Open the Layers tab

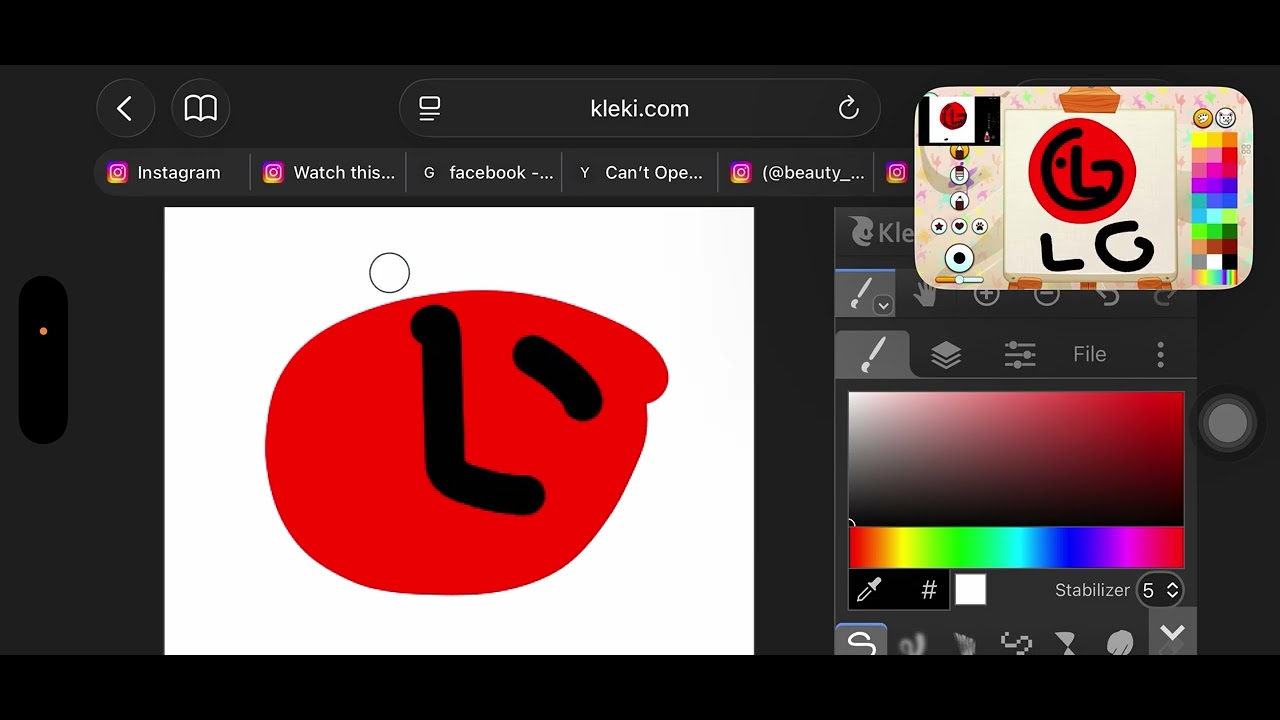946,355
